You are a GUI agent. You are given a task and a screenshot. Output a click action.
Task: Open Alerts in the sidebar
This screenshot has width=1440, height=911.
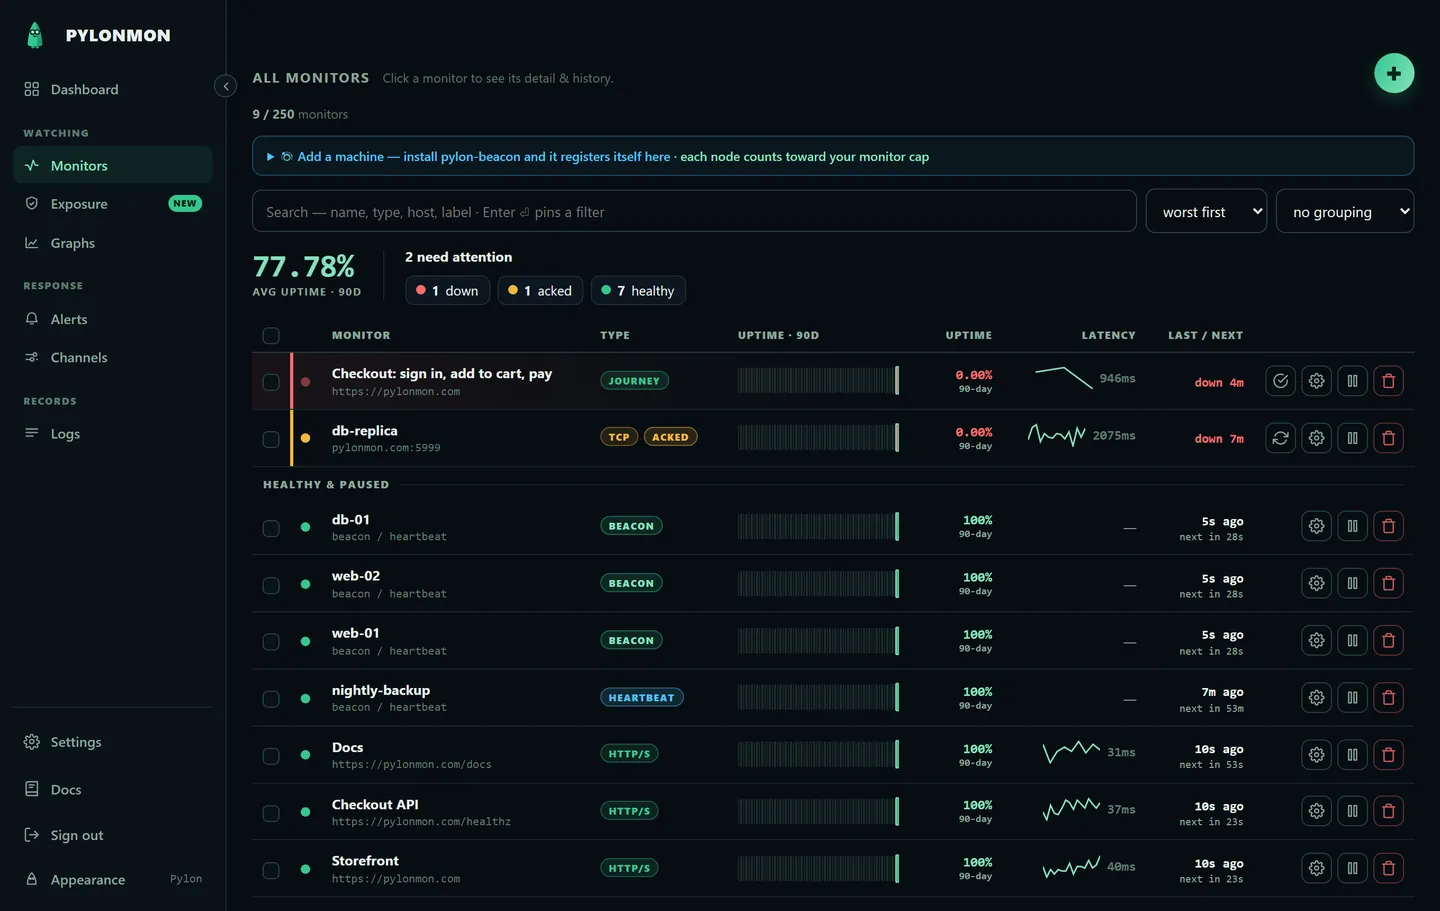point(113,319)
